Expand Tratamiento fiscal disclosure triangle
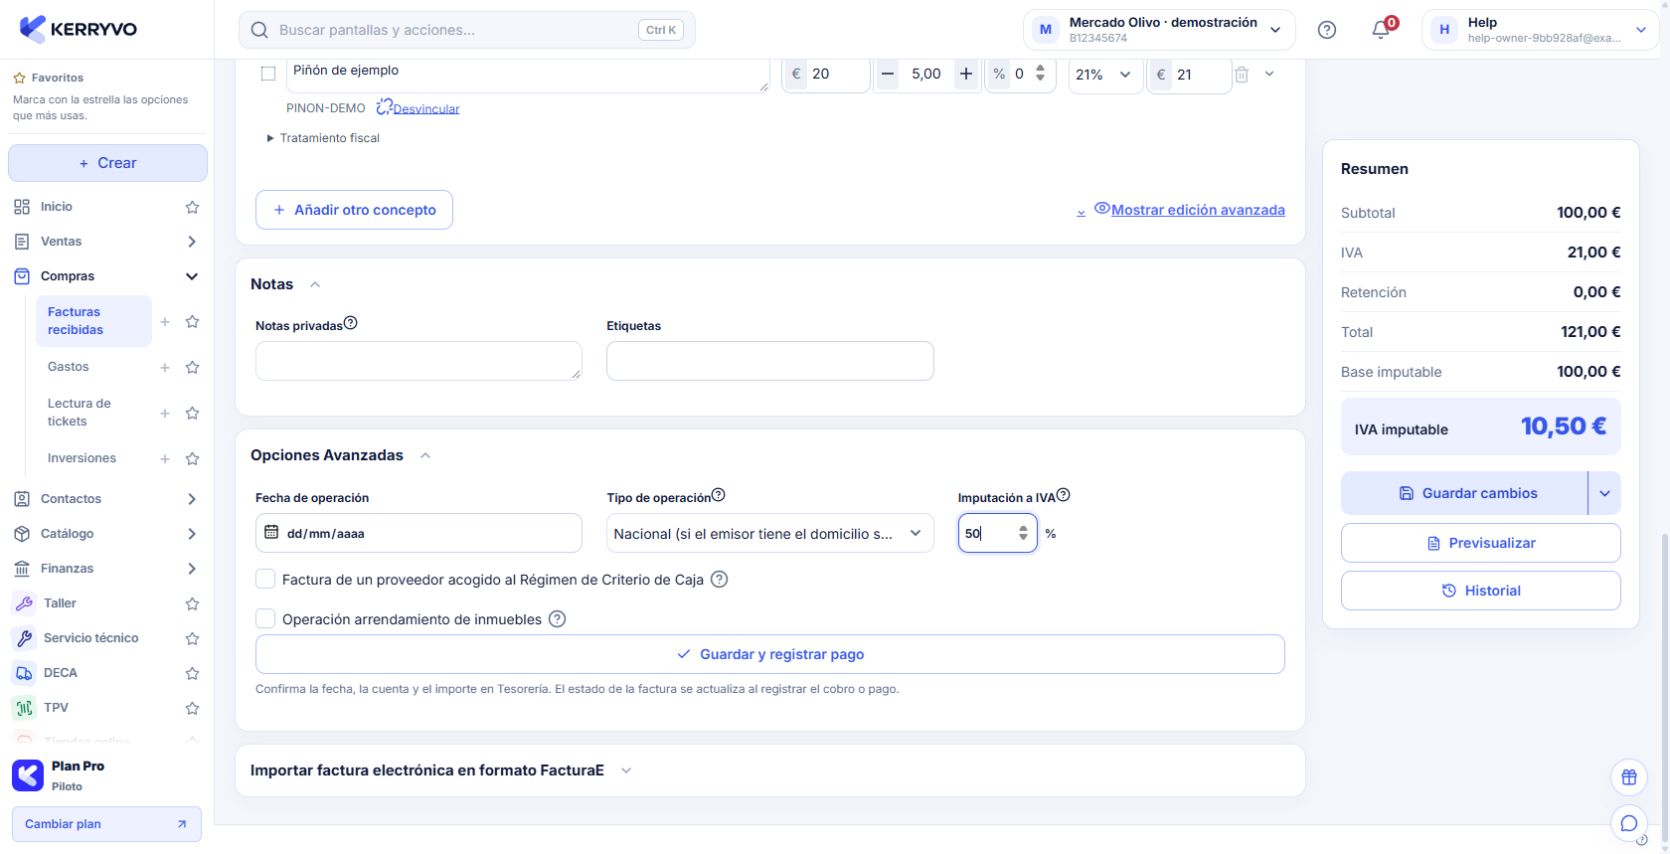 click(x=270, y=138)
